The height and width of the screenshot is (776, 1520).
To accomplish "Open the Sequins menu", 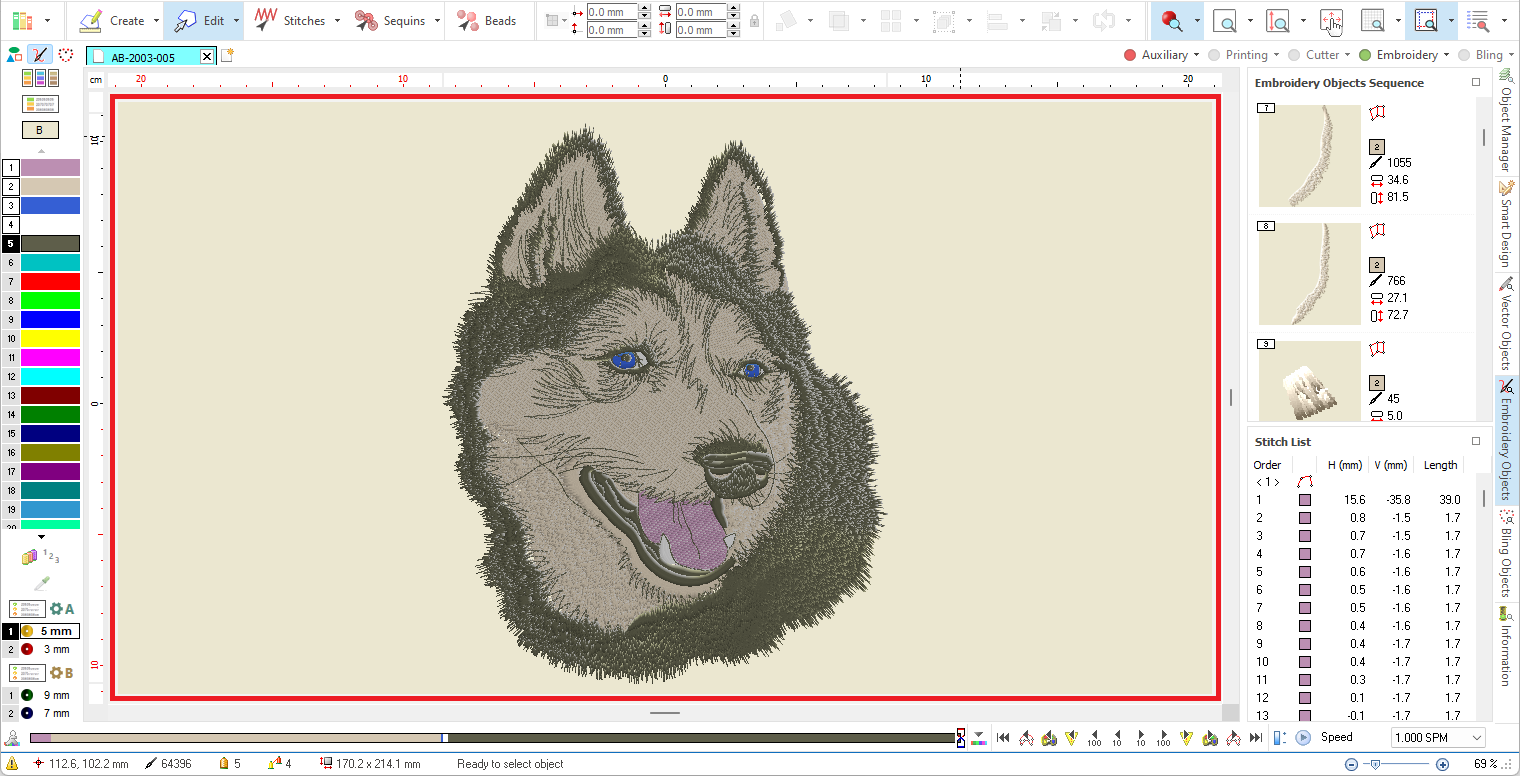I will 397,20.
